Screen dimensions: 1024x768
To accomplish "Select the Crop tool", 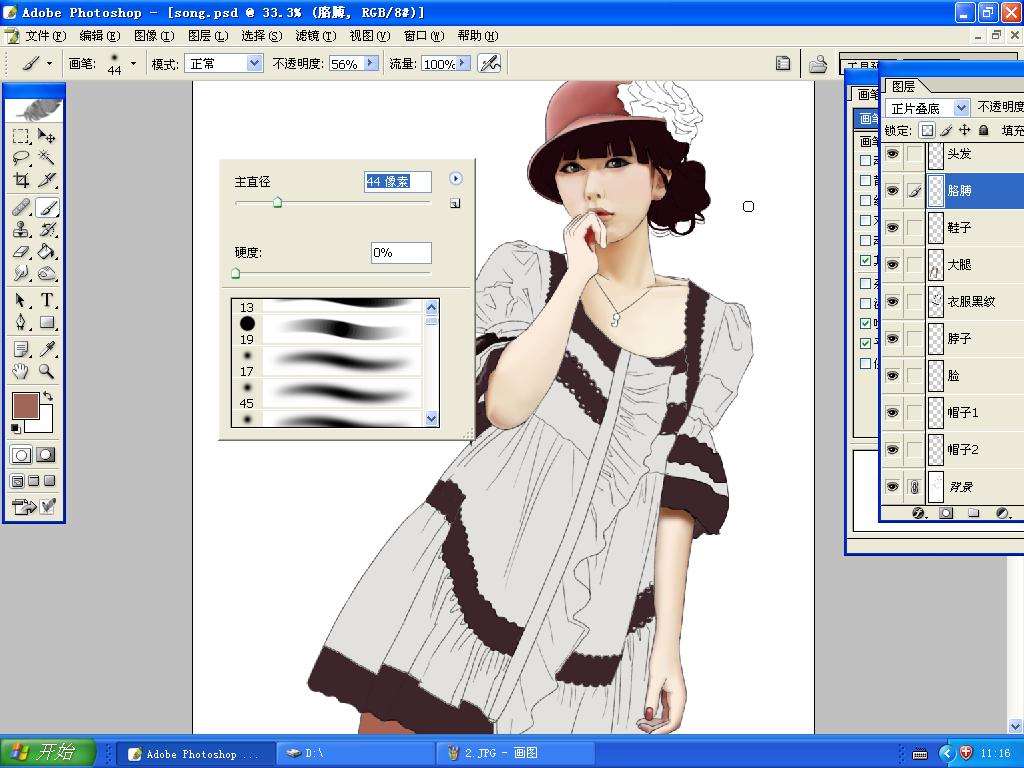I will coord(21,180).
